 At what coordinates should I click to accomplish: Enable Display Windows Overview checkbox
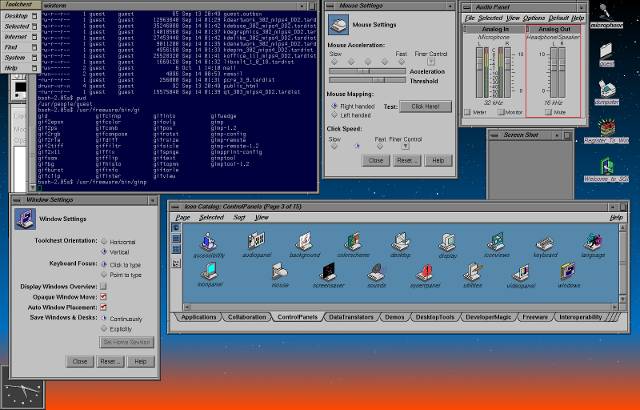[102, 286]
